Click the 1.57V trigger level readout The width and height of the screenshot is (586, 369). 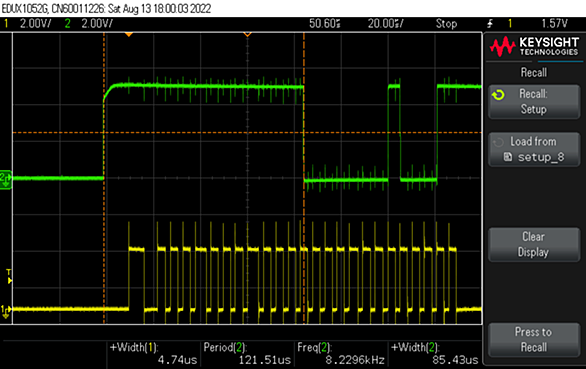tap(555, 24)
